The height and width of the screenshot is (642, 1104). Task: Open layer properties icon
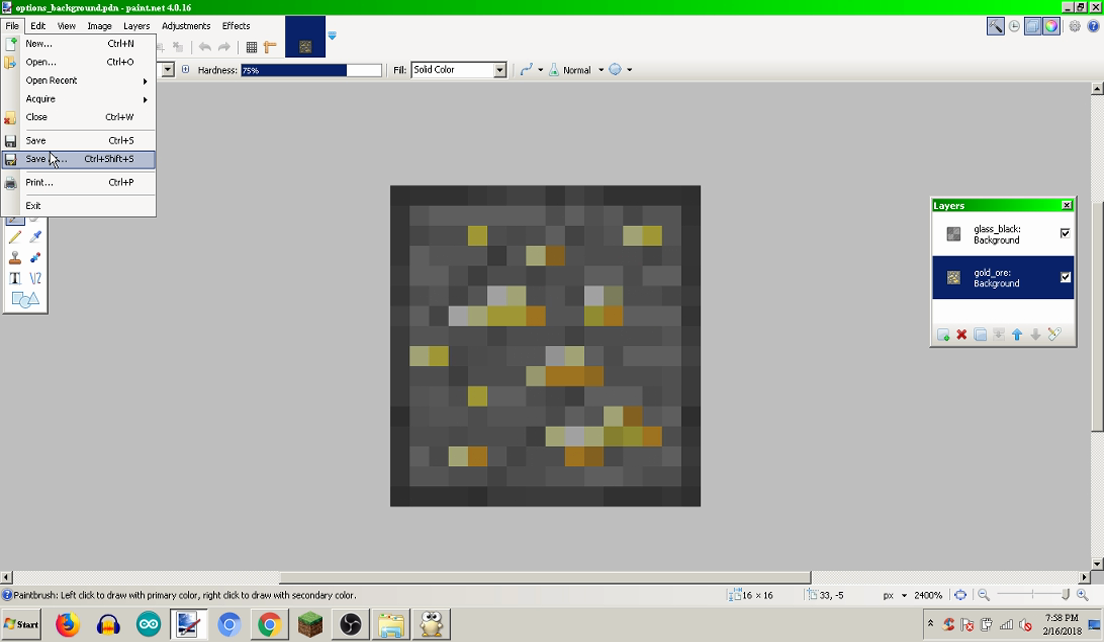click(x=1054, y=334)
